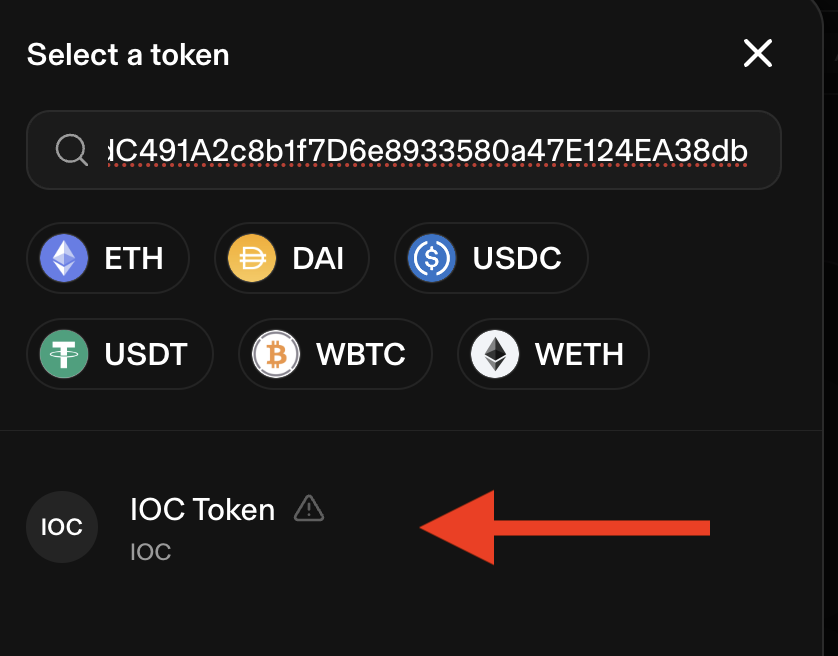Click the Select a token heading
838x656 pixels.
[128, 54]
